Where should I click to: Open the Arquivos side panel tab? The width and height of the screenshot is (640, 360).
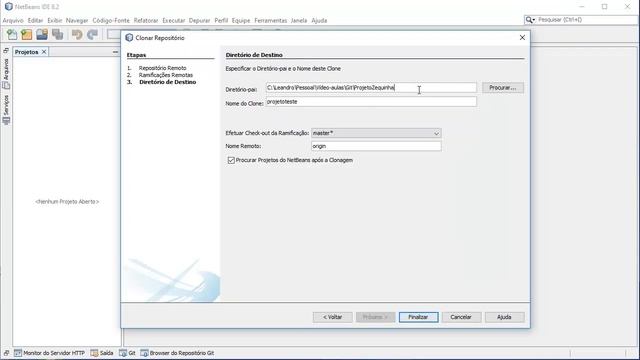click(6, 74)
